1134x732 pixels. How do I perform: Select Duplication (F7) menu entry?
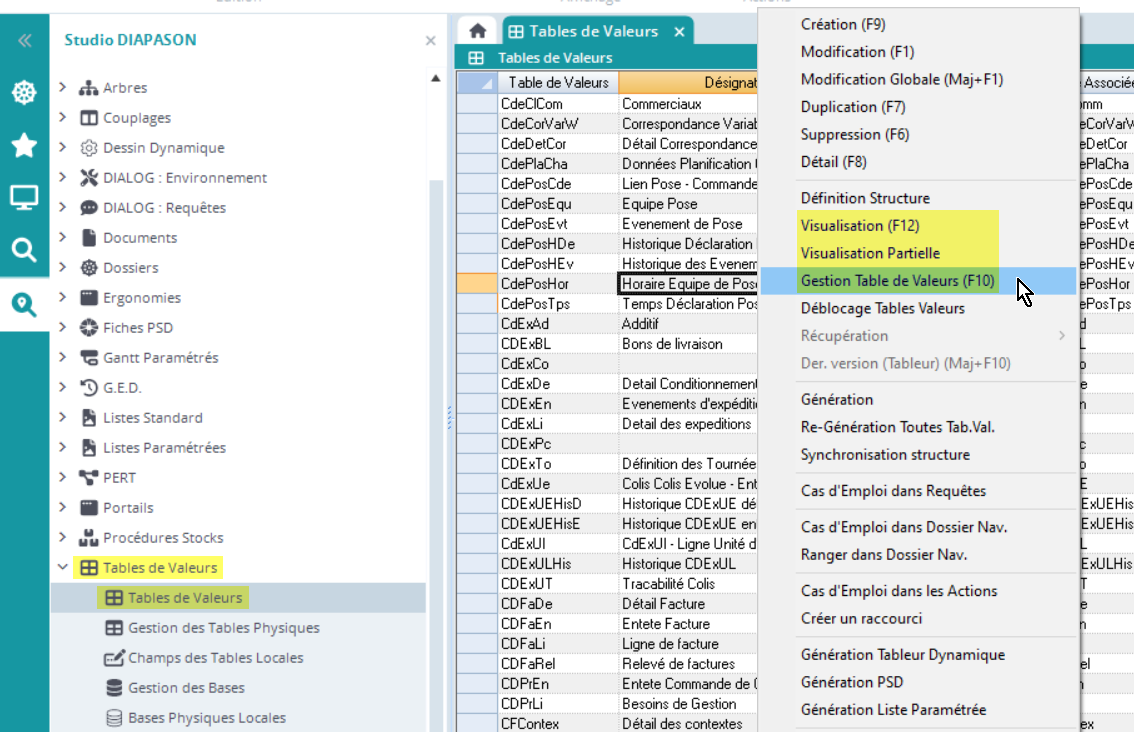[852, 107]
